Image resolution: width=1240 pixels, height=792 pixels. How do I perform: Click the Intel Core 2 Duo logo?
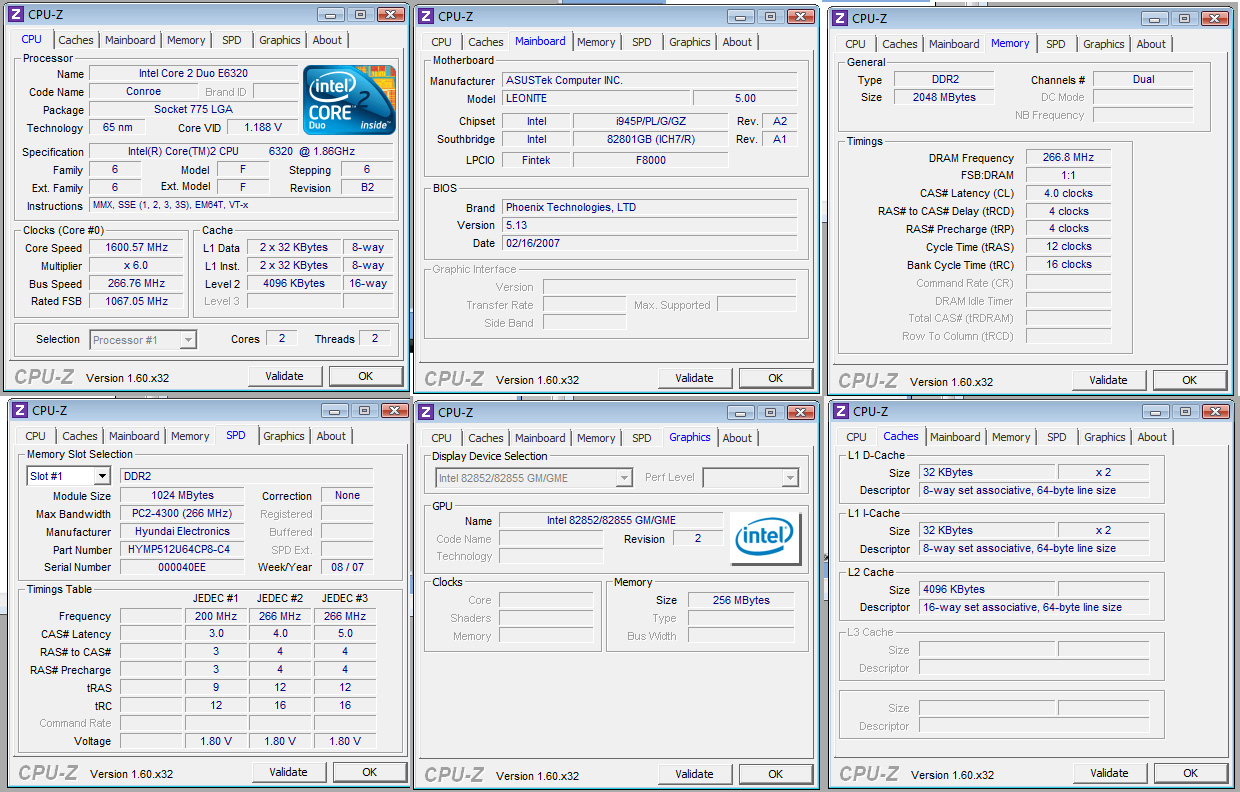pos(350,100)
